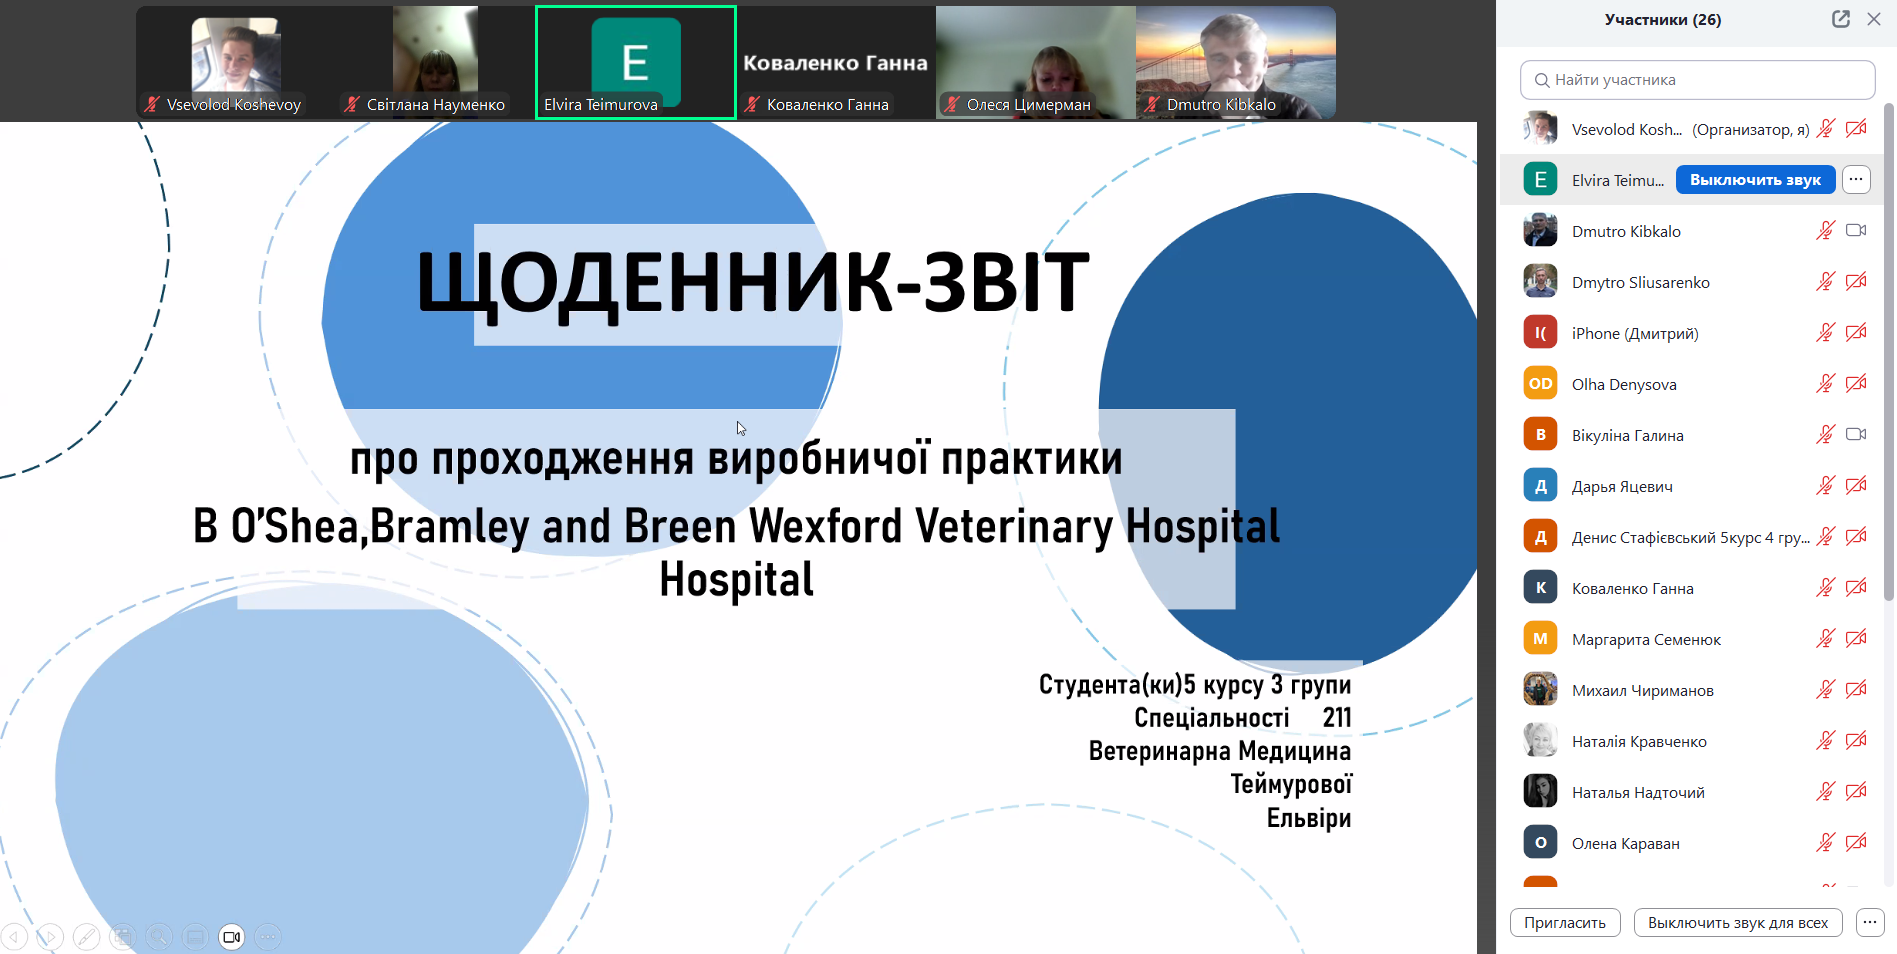
Task: Select Vsevolod Koshevoy organizer row in list
Action: pyautogui.click(x=1692, y=129)
